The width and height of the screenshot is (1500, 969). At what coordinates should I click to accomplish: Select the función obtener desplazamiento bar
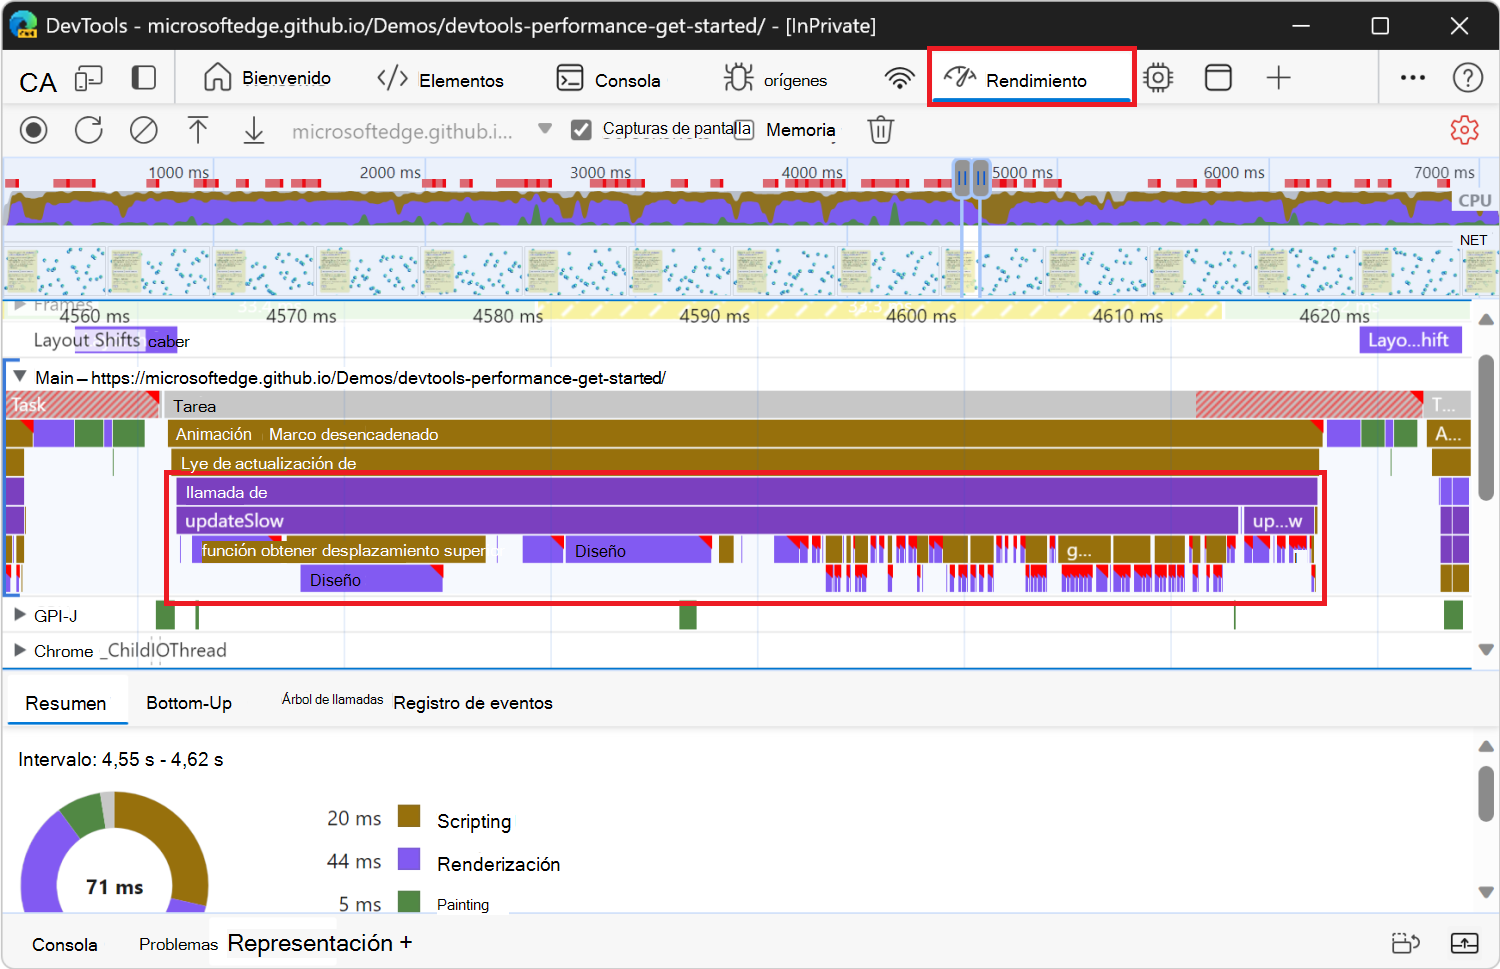pyautogui.click(x=343, y=550)
